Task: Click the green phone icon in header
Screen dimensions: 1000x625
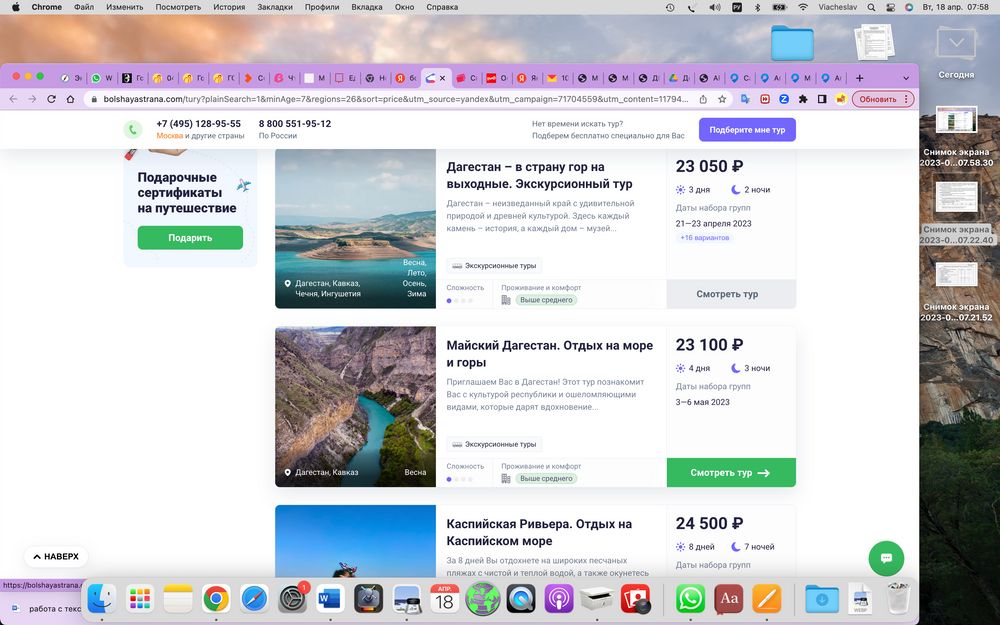Action: [133, 130]
